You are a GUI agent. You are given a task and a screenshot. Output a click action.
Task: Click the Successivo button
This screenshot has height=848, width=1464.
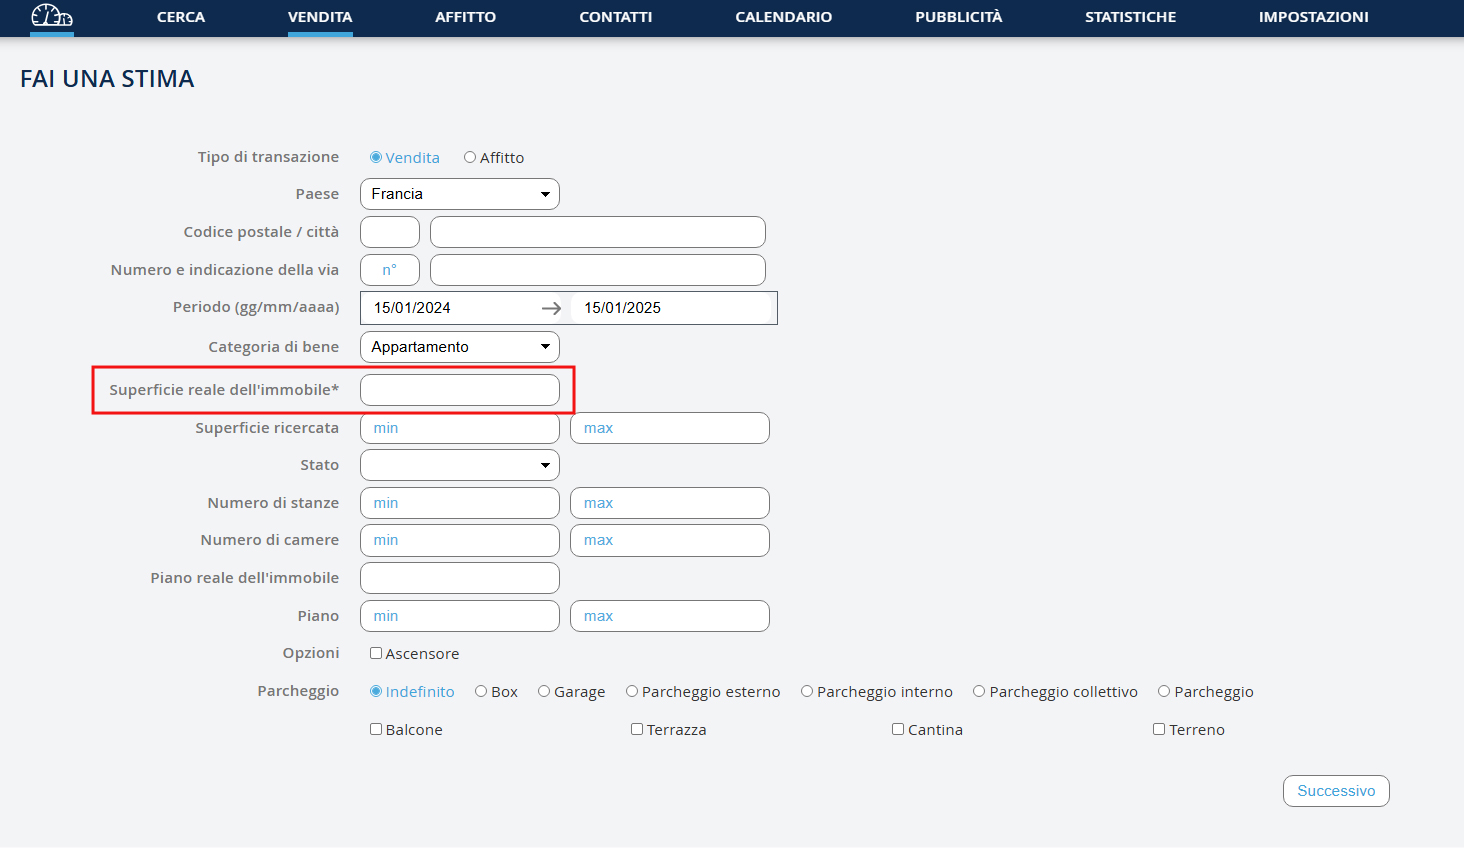1336,791
